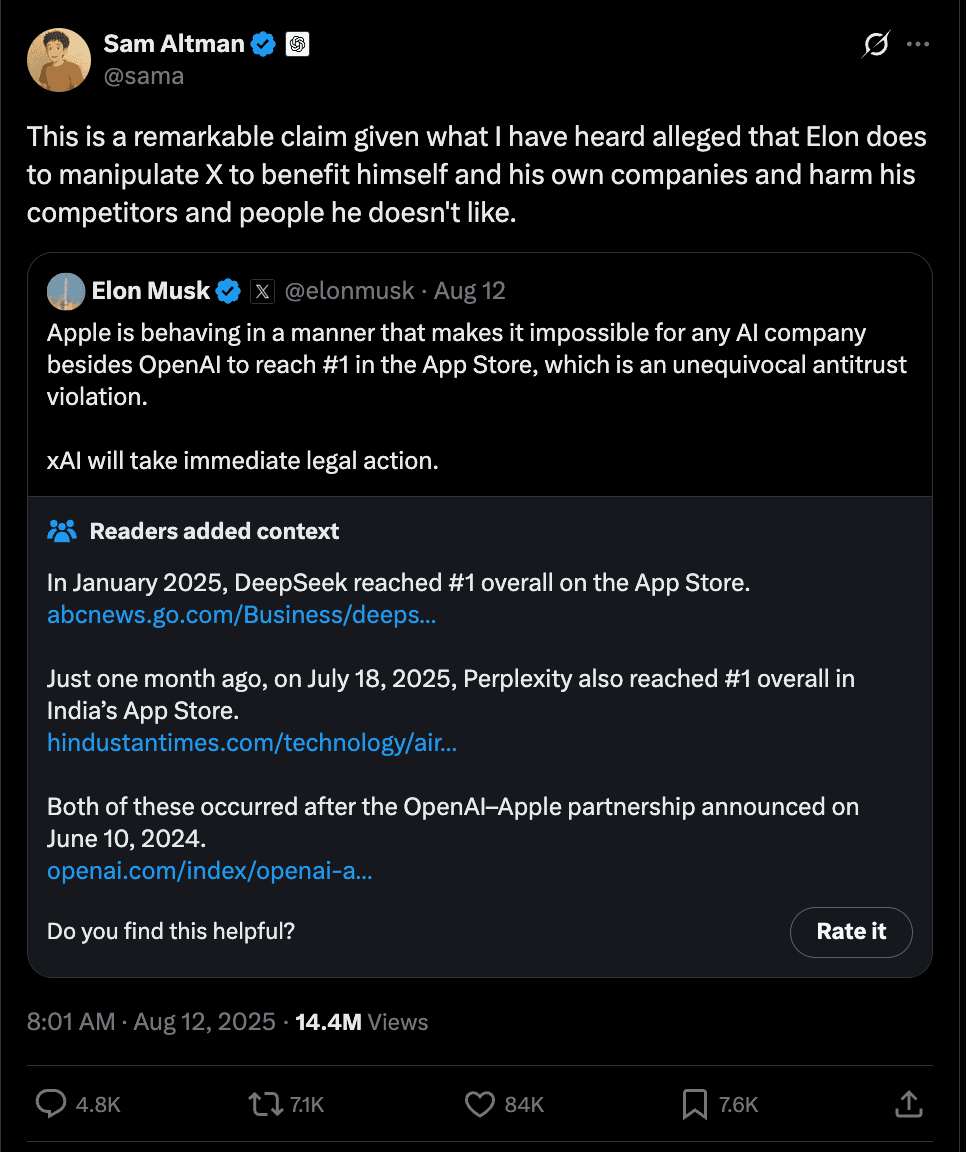
Task: Open the abcnews.go.com DeepSeek link
Action: [x=241, y=614]
